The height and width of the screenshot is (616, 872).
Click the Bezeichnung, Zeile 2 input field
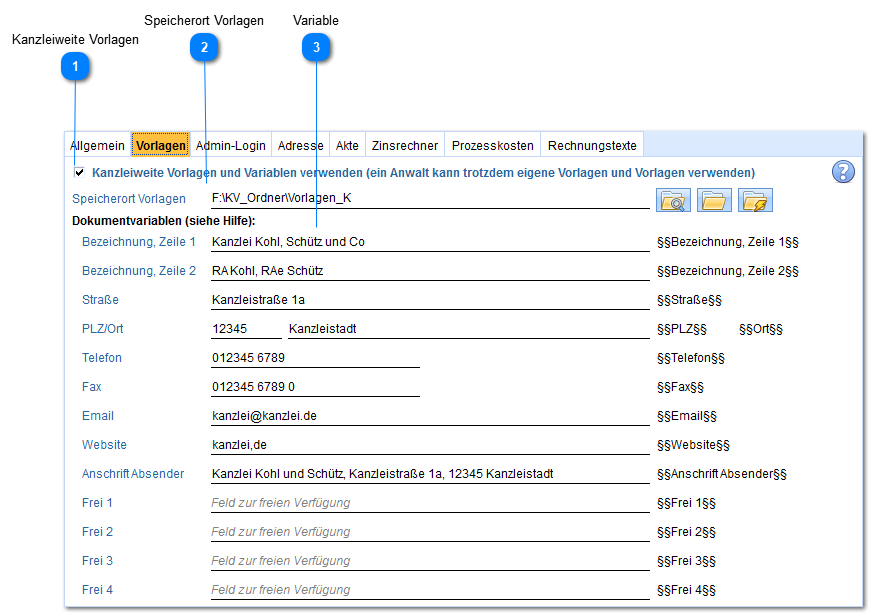pos(430,271)
